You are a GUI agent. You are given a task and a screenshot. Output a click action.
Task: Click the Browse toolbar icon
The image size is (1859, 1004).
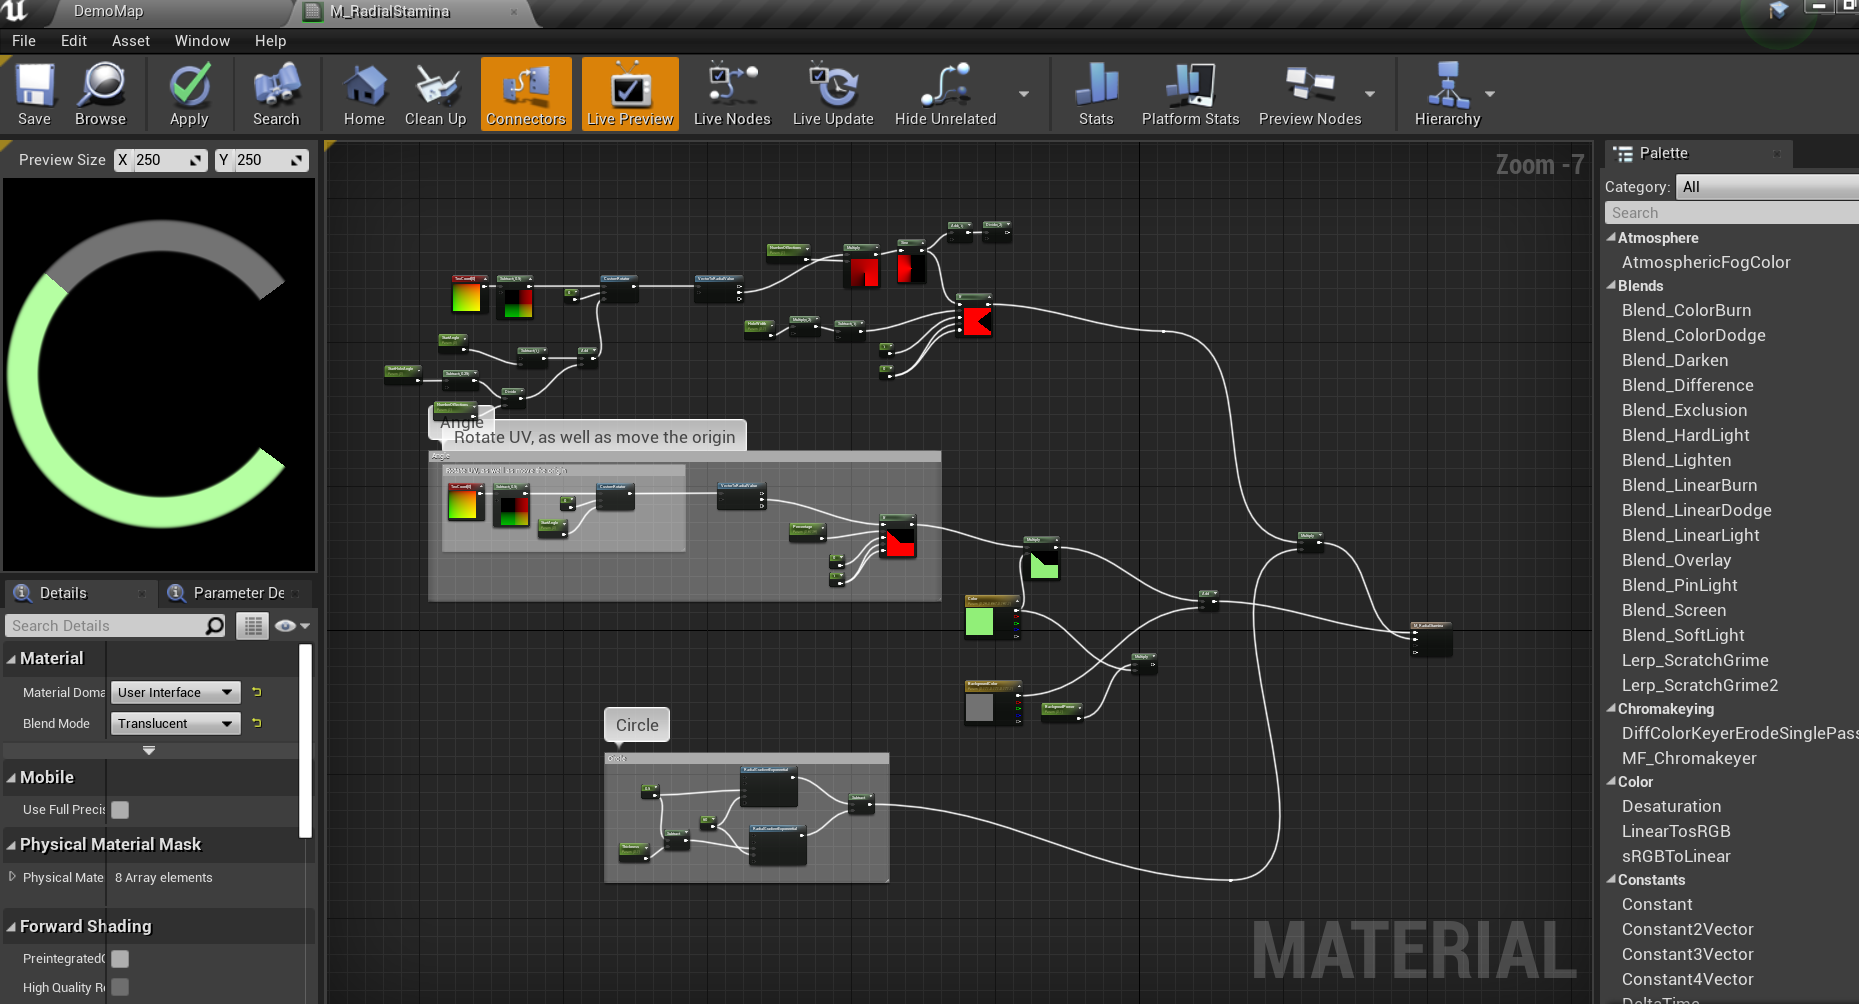(100, 94)
